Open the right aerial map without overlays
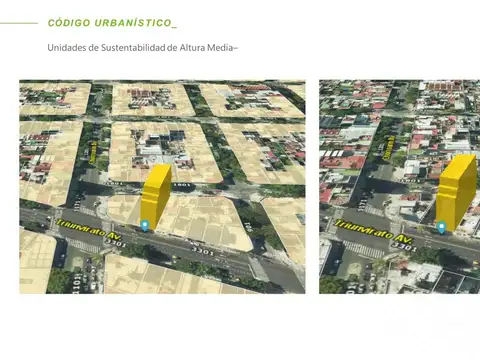This screenshot has height=360, width=480. coord(400,187)
